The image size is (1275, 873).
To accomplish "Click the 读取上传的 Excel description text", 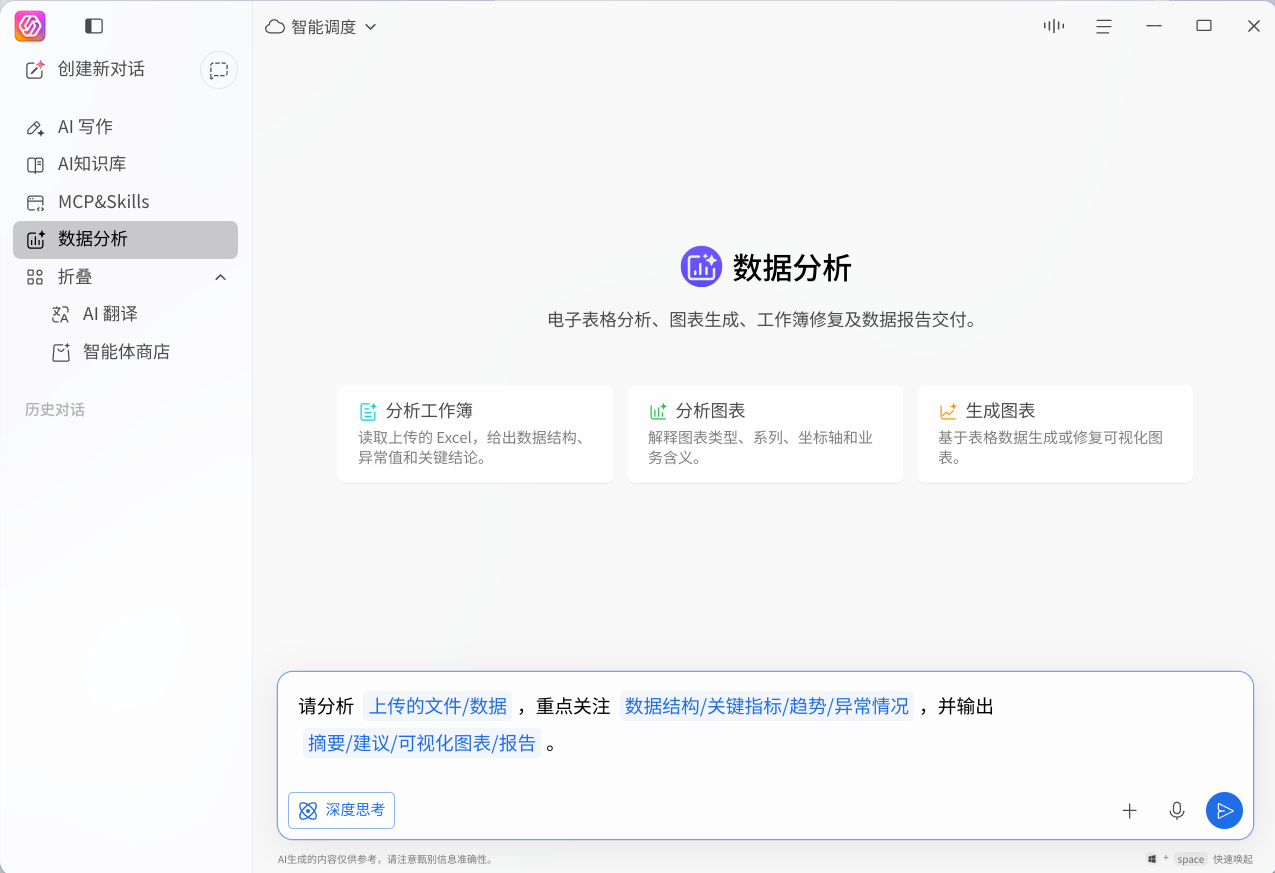I will (x=471, y=448).
